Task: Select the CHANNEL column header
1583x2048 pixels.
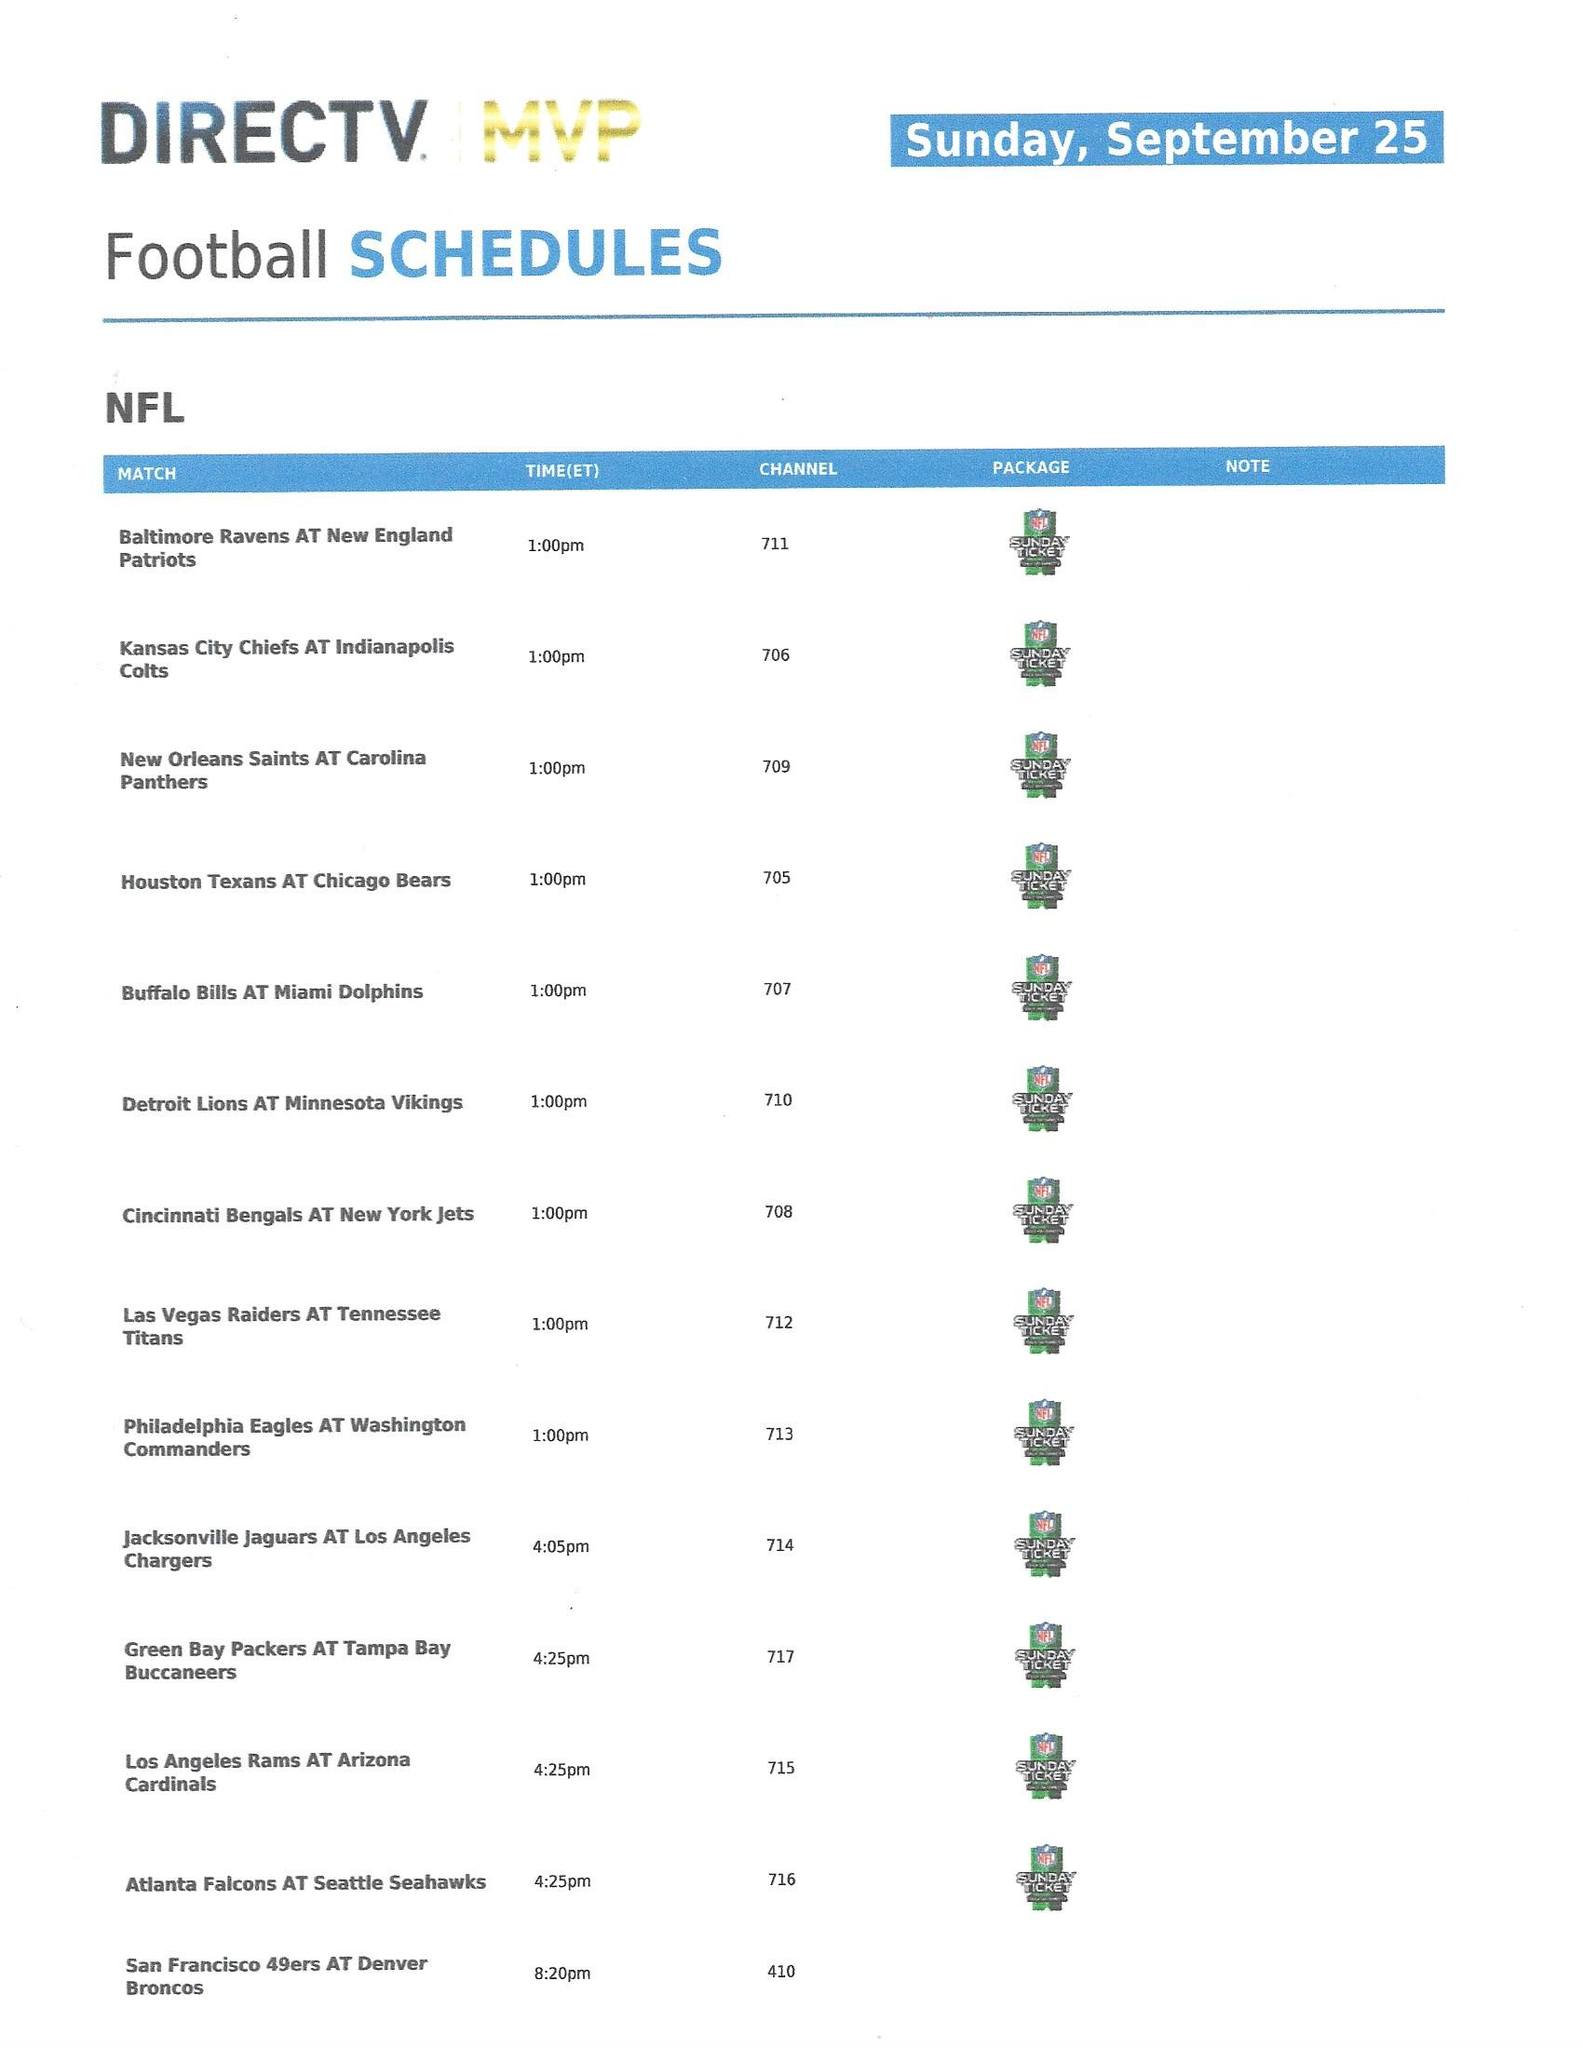Action: [x=797, y=469]
